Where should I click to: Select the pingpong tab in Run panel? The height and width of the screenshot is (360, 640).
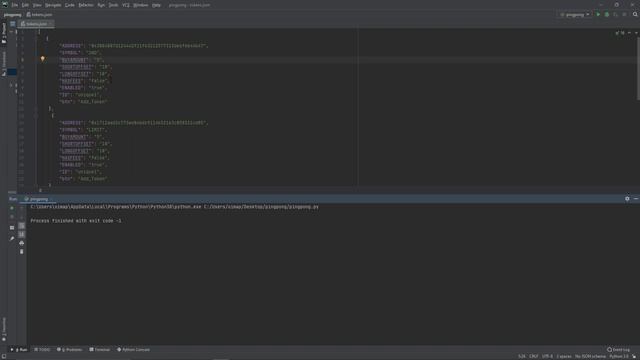(38, 199)
